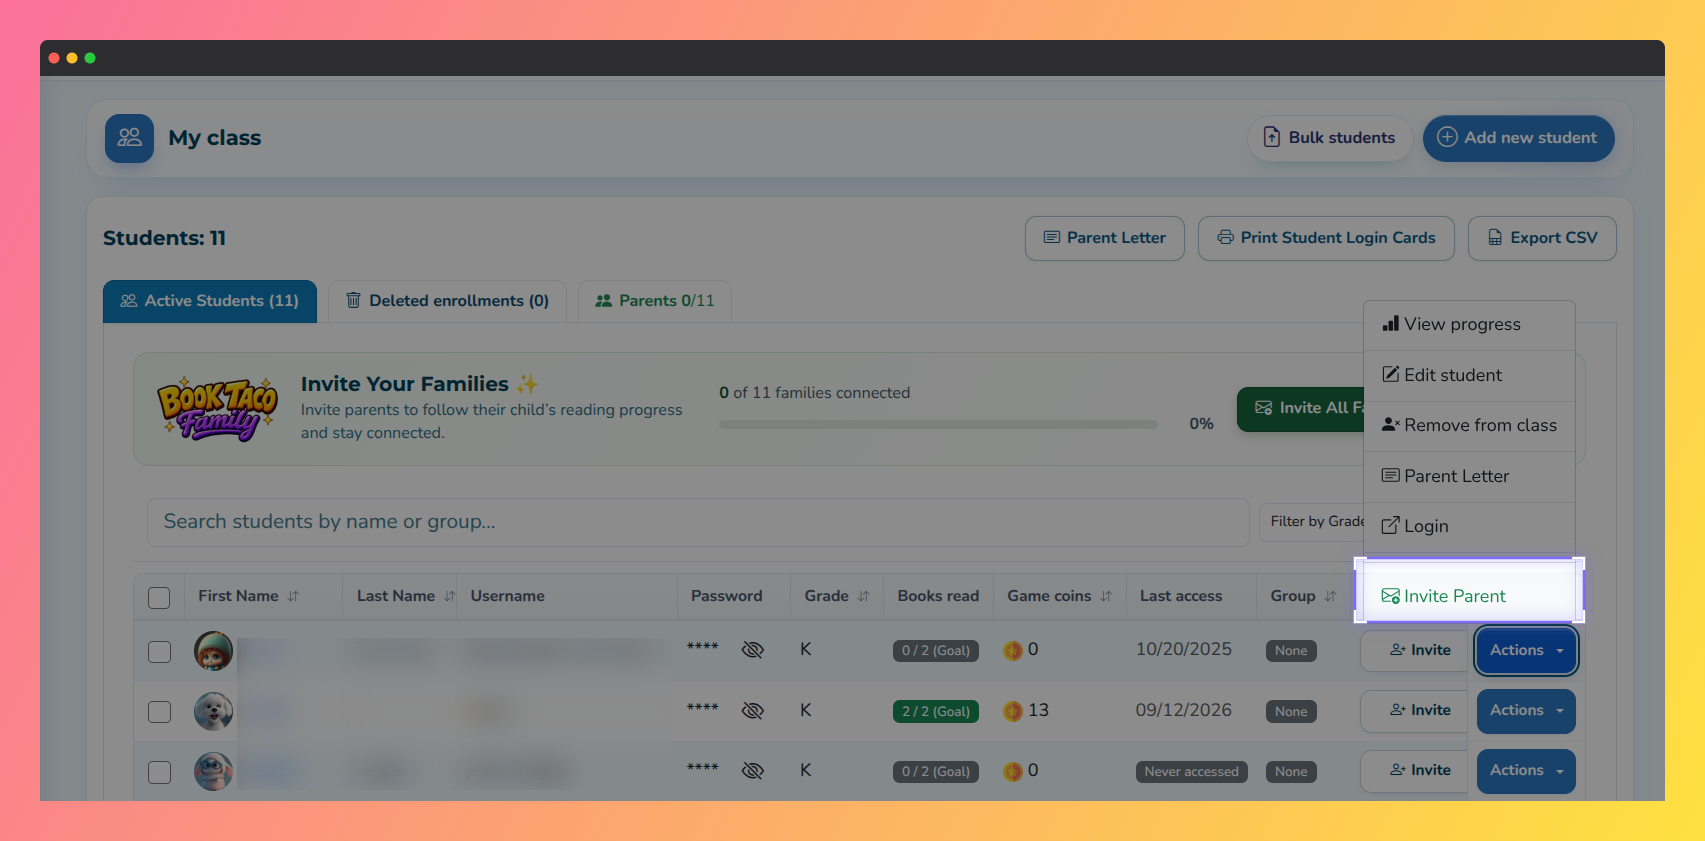Click the families connected progress bar
Screen dimensions: 1705x841
point(938,424)
